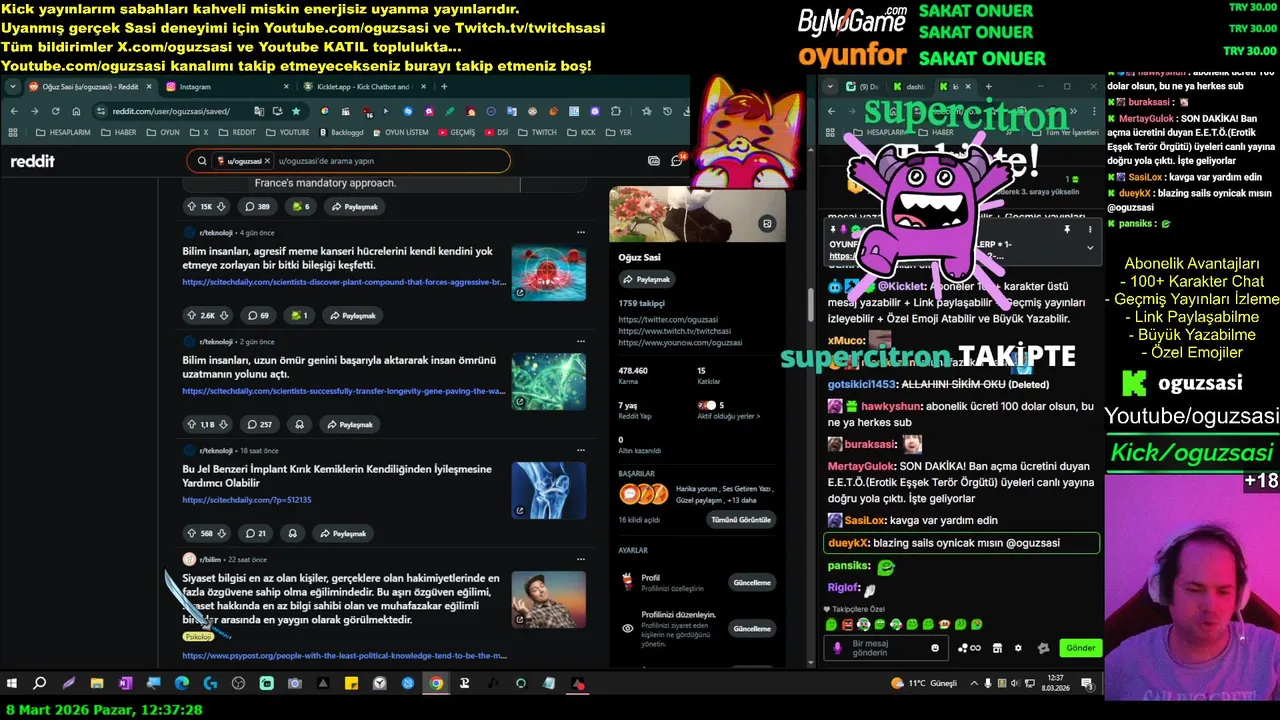Open the scitechdaily longevity gene link
Viewport: 1280px width, 720px height.
click(344, 391)
